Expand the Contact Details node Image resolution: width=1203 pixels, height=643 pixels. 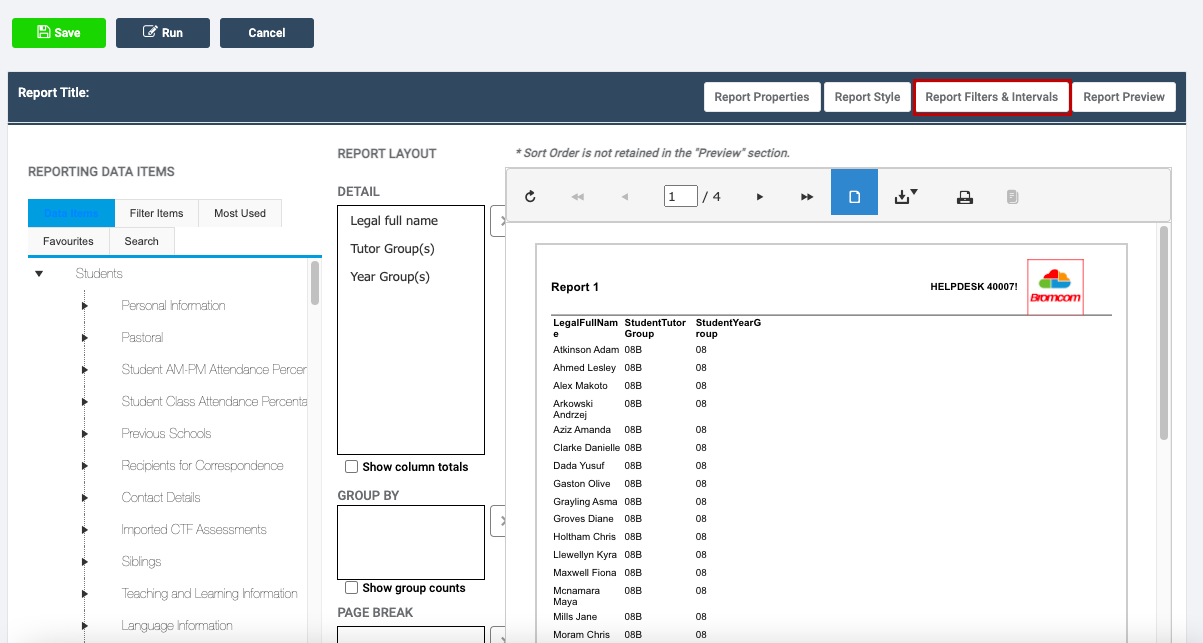[84, 497]
